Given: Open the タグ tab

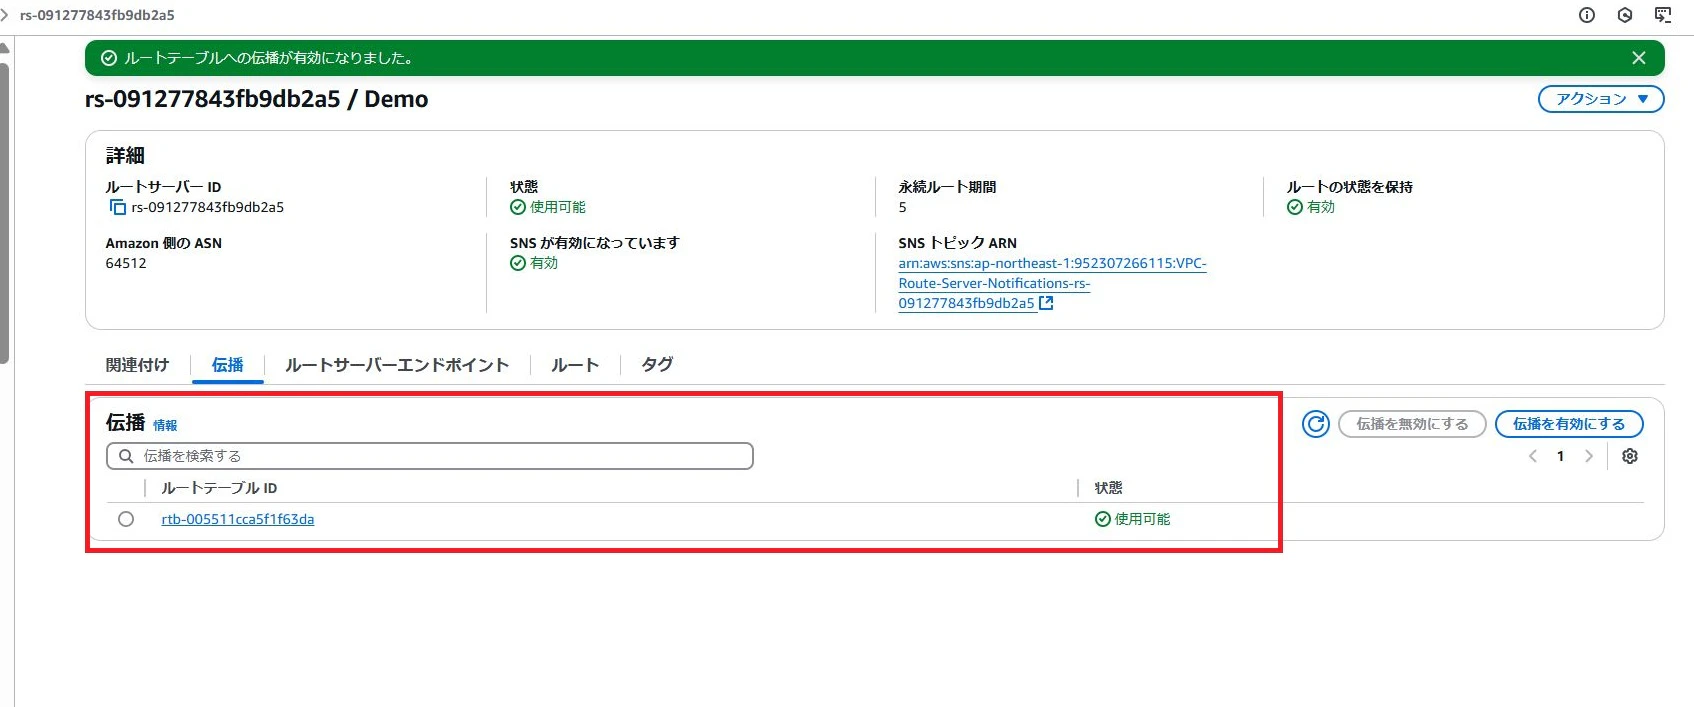Looking at the screenshot, I should click(657, 365).
